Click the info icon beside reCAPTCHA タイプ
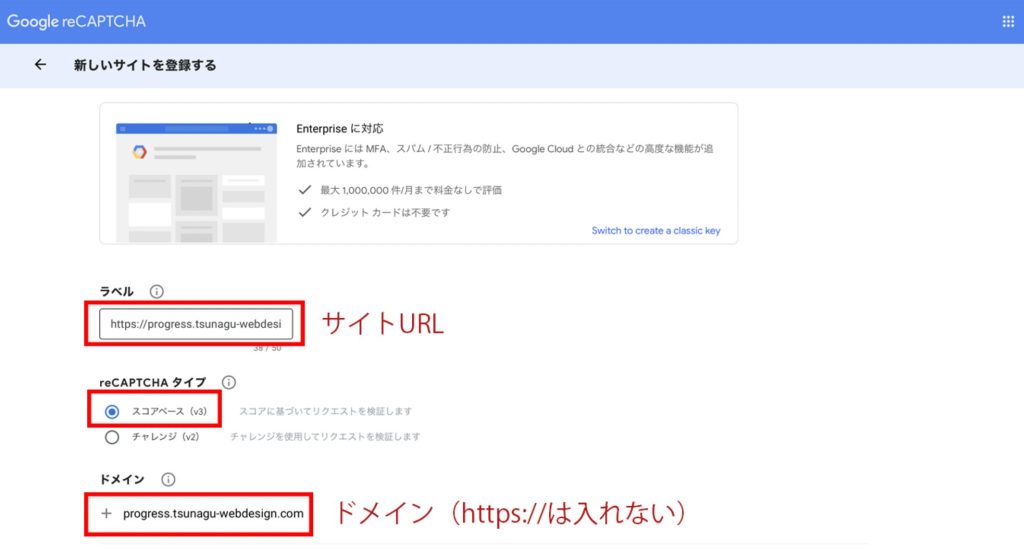Image resolution: width=1024 pixels, height=554 pixels. point(228,382)
